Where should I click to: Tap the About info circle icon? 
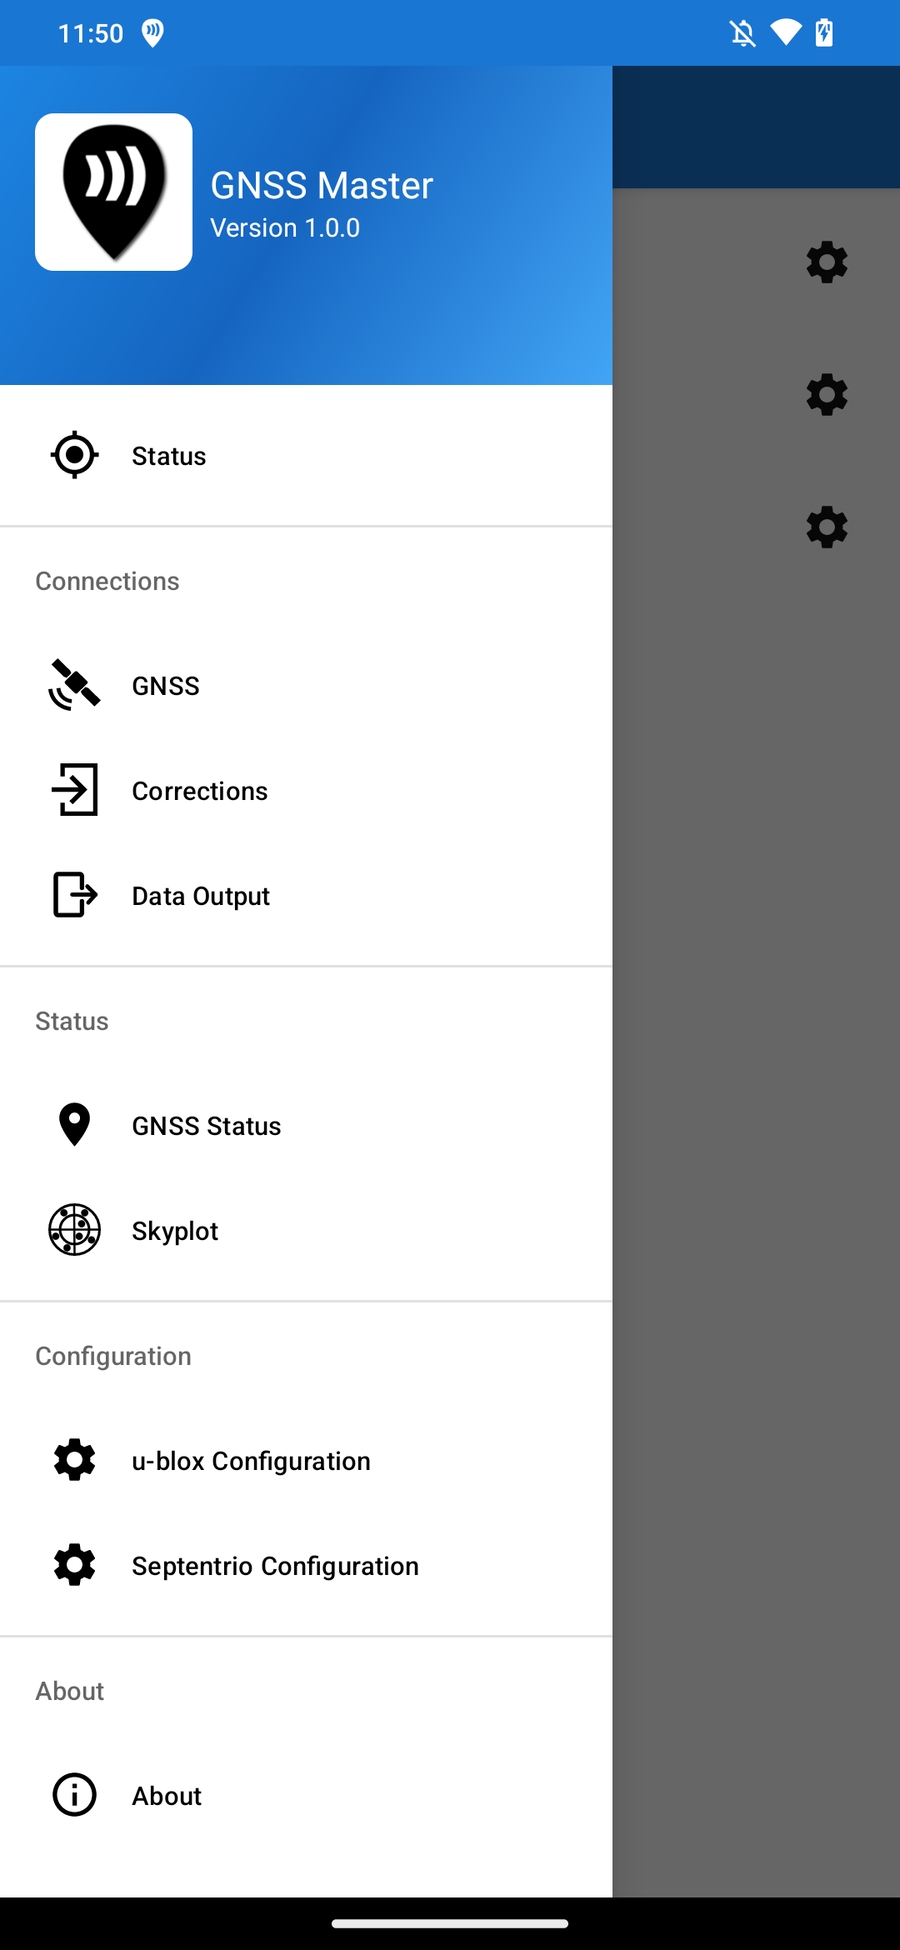(x=75, y=1795)
